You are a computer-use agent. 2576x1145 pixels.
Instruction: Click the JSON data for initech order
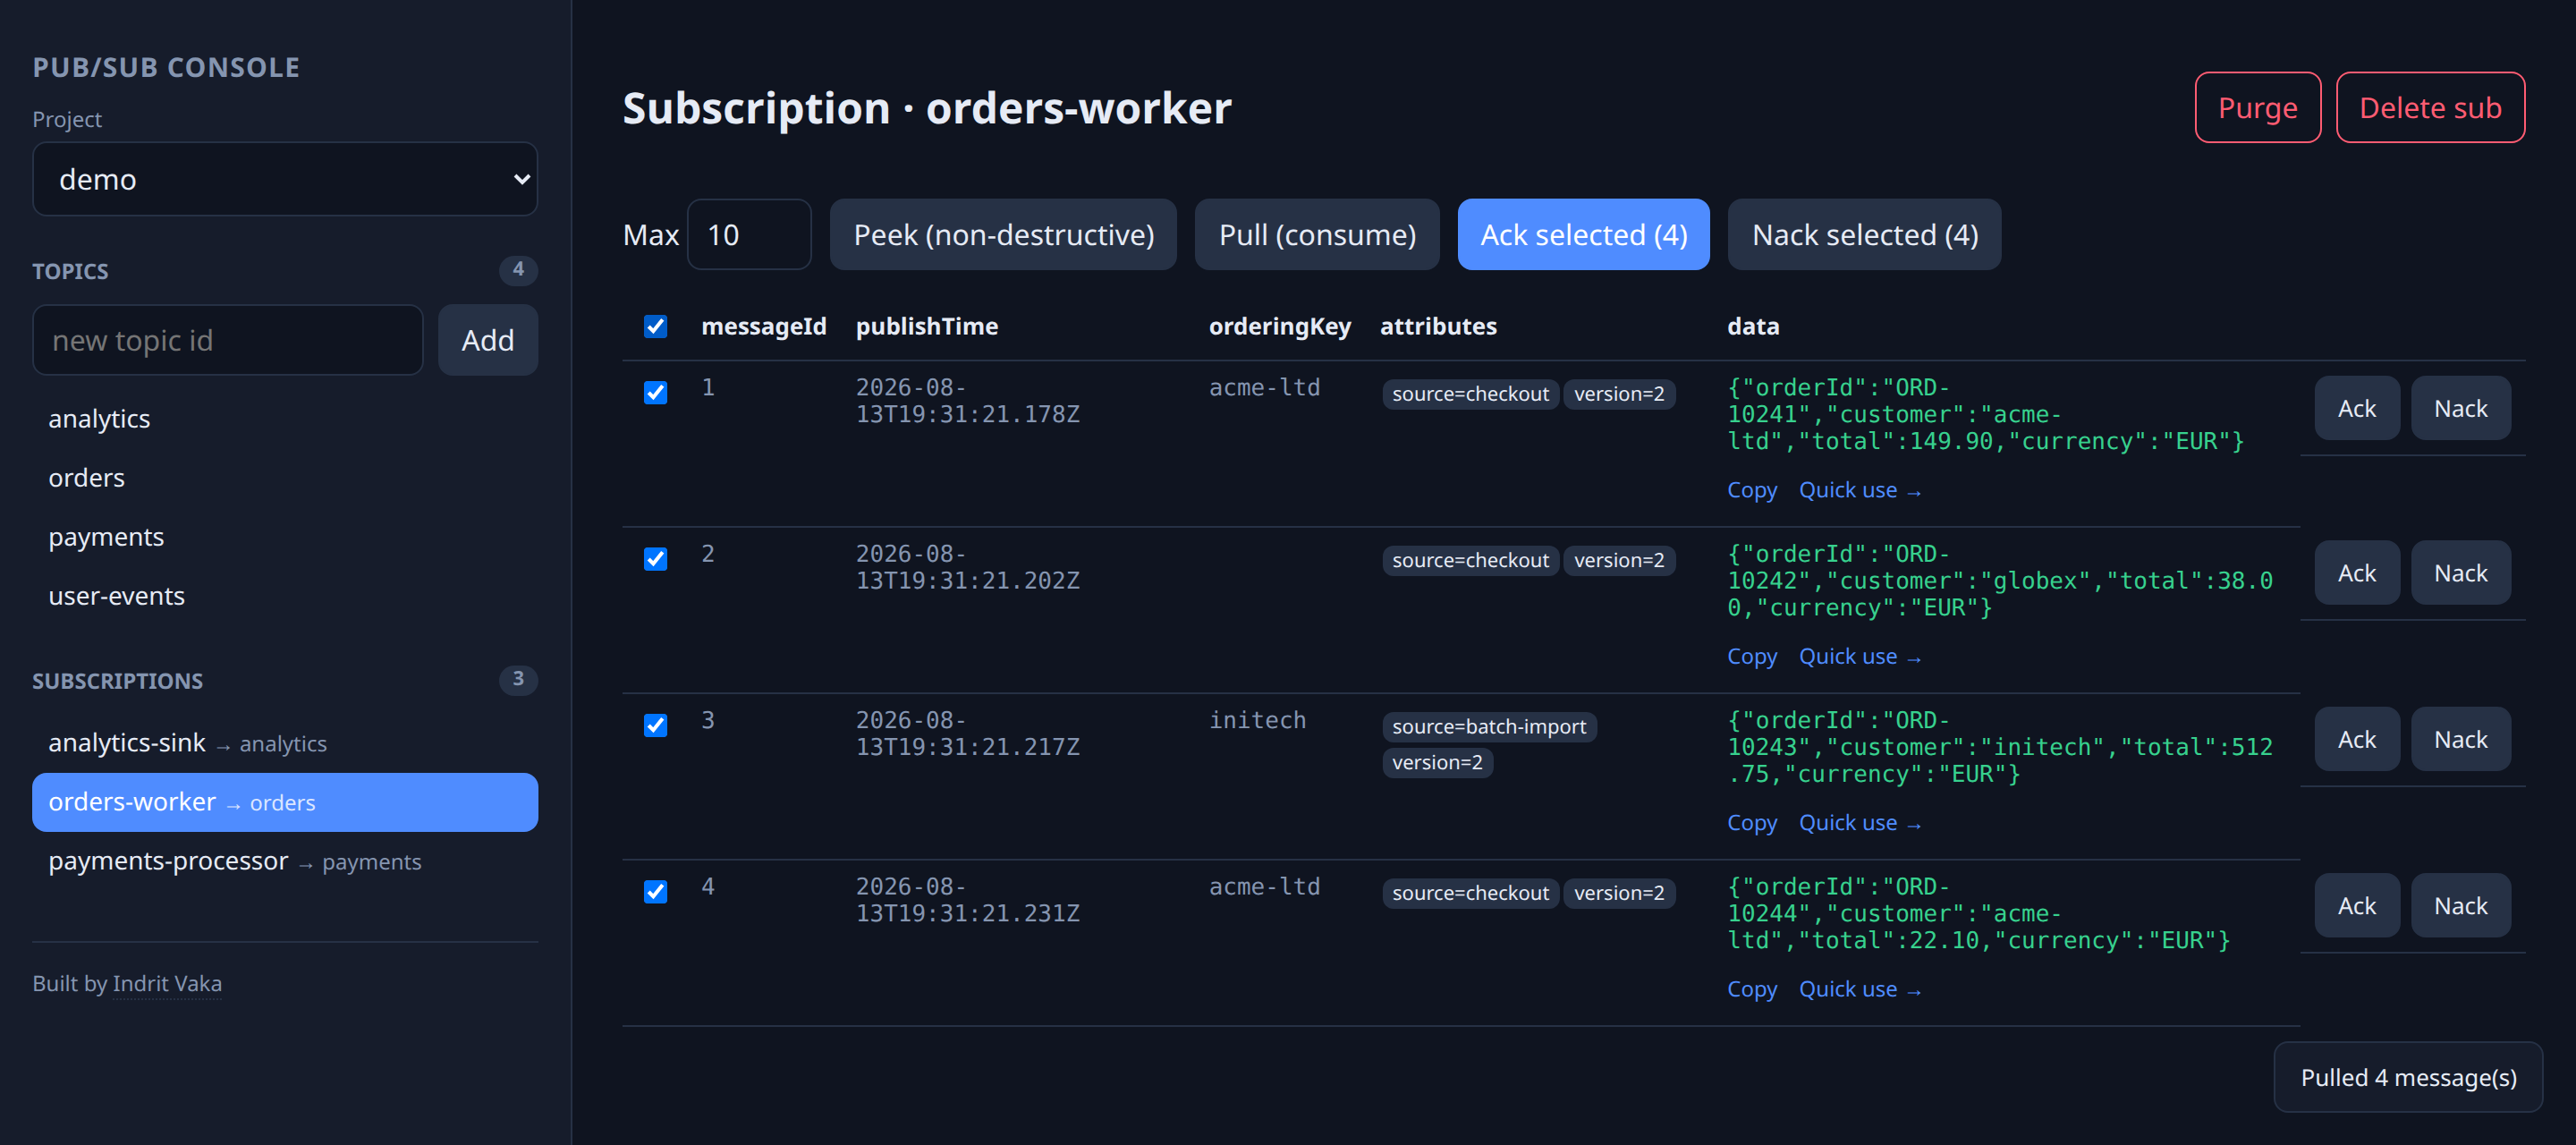point(2000,747)
